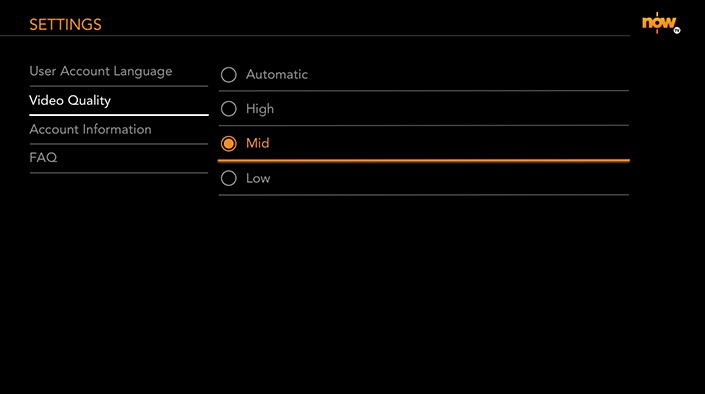Click the small tv badge on logo
705x394 pixels.
677,30
